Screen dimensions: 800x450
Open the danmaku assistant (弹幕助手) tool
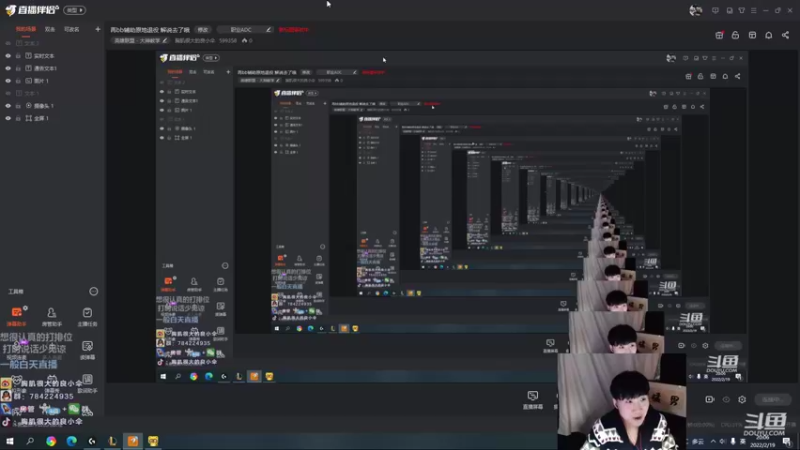tap(16, 316)
